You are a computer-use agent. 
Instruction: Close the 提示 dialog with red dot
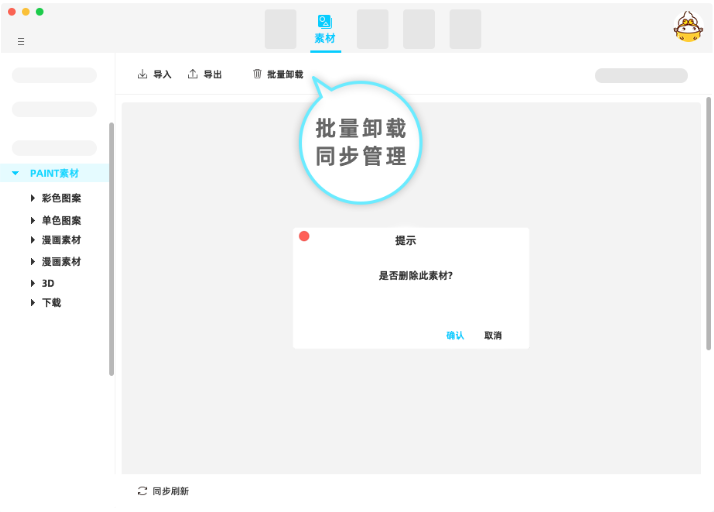[304, 236]
